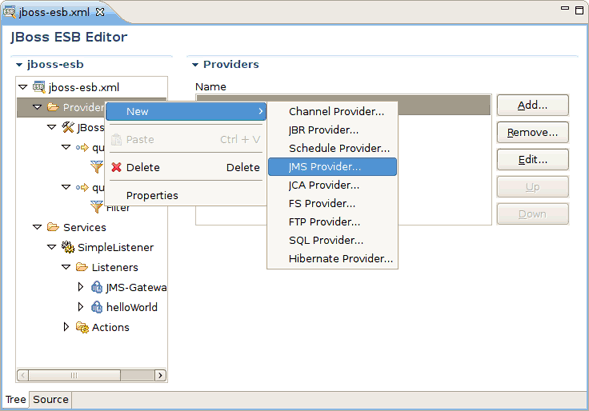Choose FS Provider... option
Screen dimensions: 589x411
332,203
